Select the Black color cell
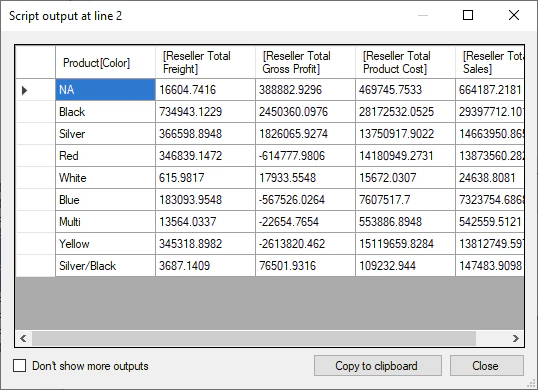 (x=105, y=112)
